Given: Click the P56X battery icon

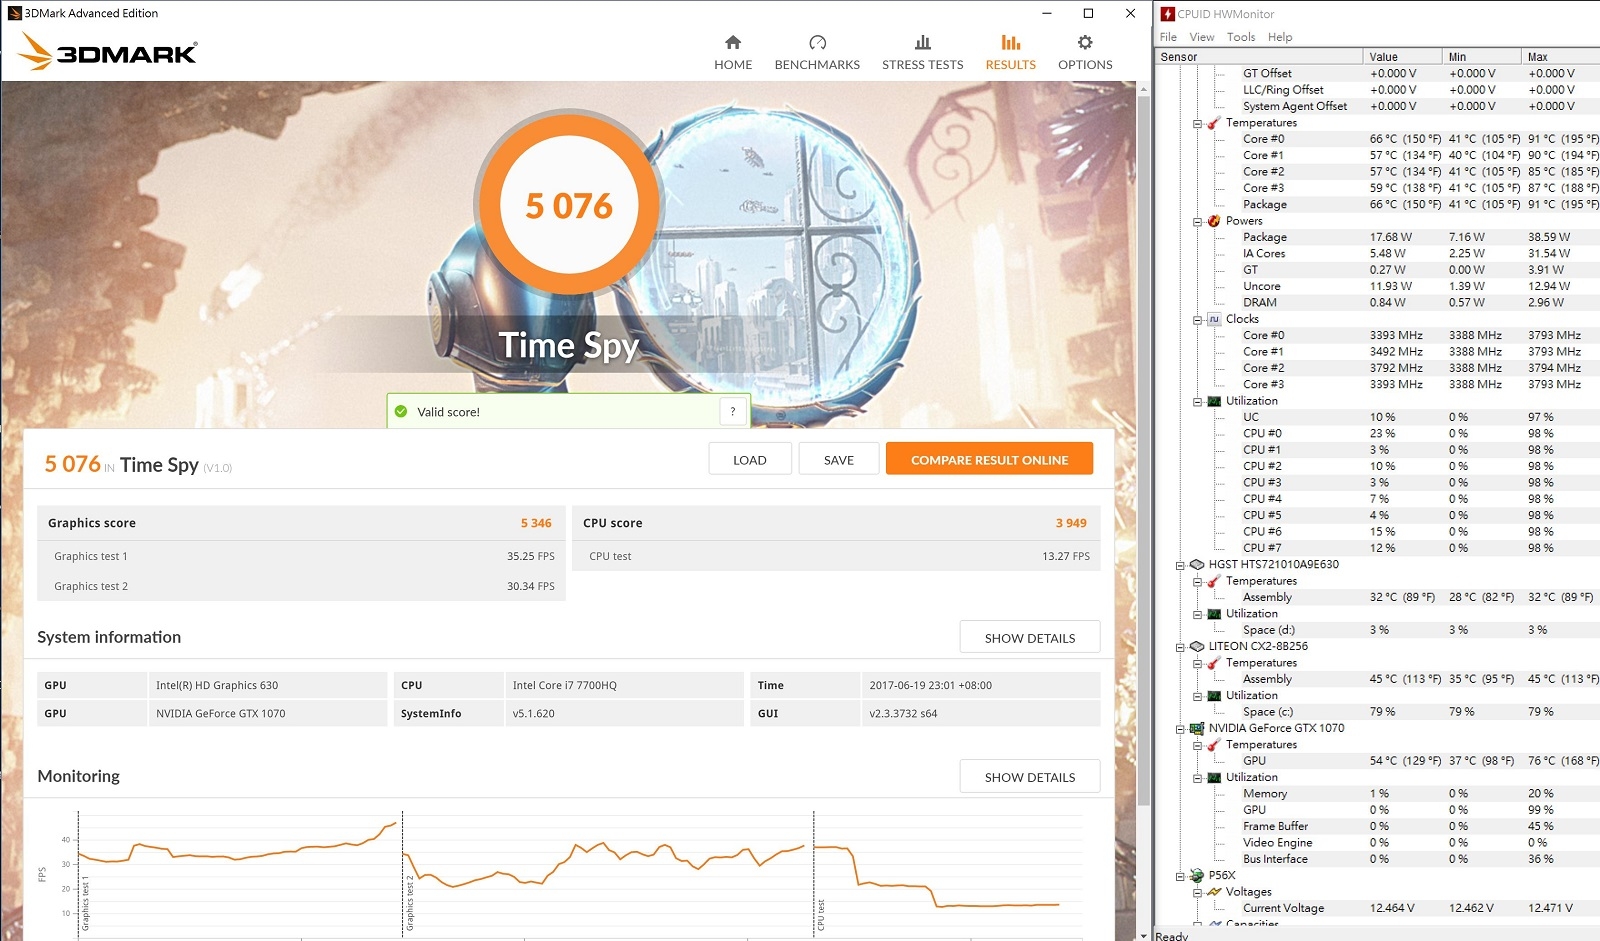Looking at the screenshot, I should pos(1197,875).
